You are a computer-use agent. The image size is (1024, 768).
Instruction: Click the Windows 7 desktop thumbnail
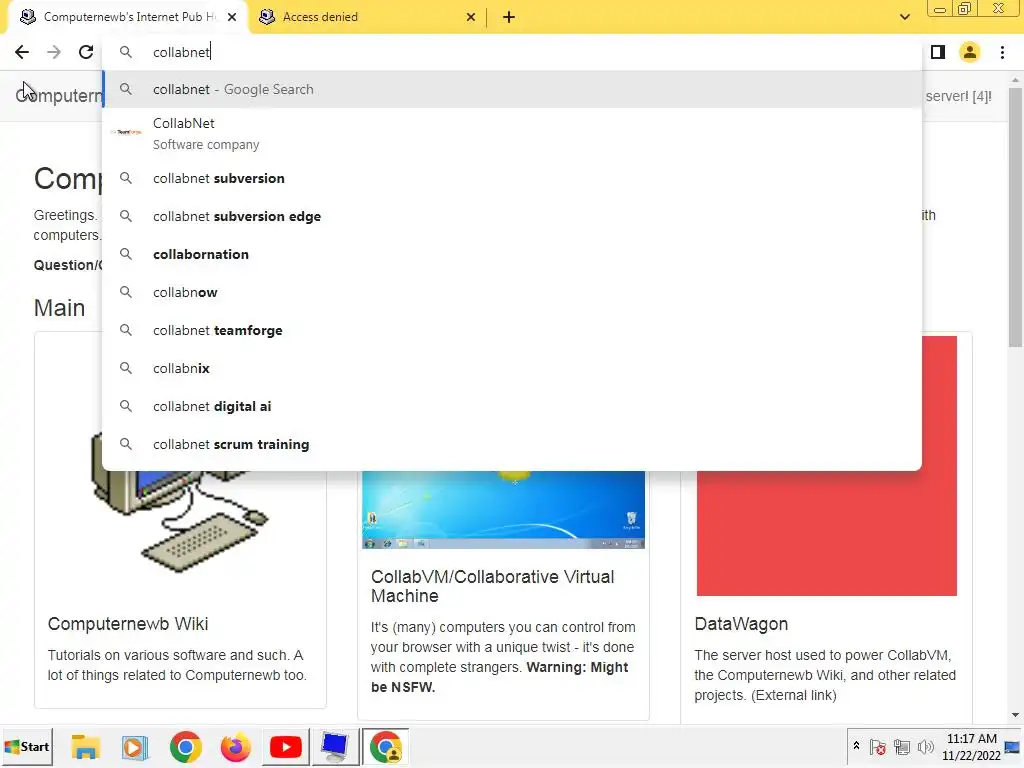pyautogui.click(x=504, y=509)
